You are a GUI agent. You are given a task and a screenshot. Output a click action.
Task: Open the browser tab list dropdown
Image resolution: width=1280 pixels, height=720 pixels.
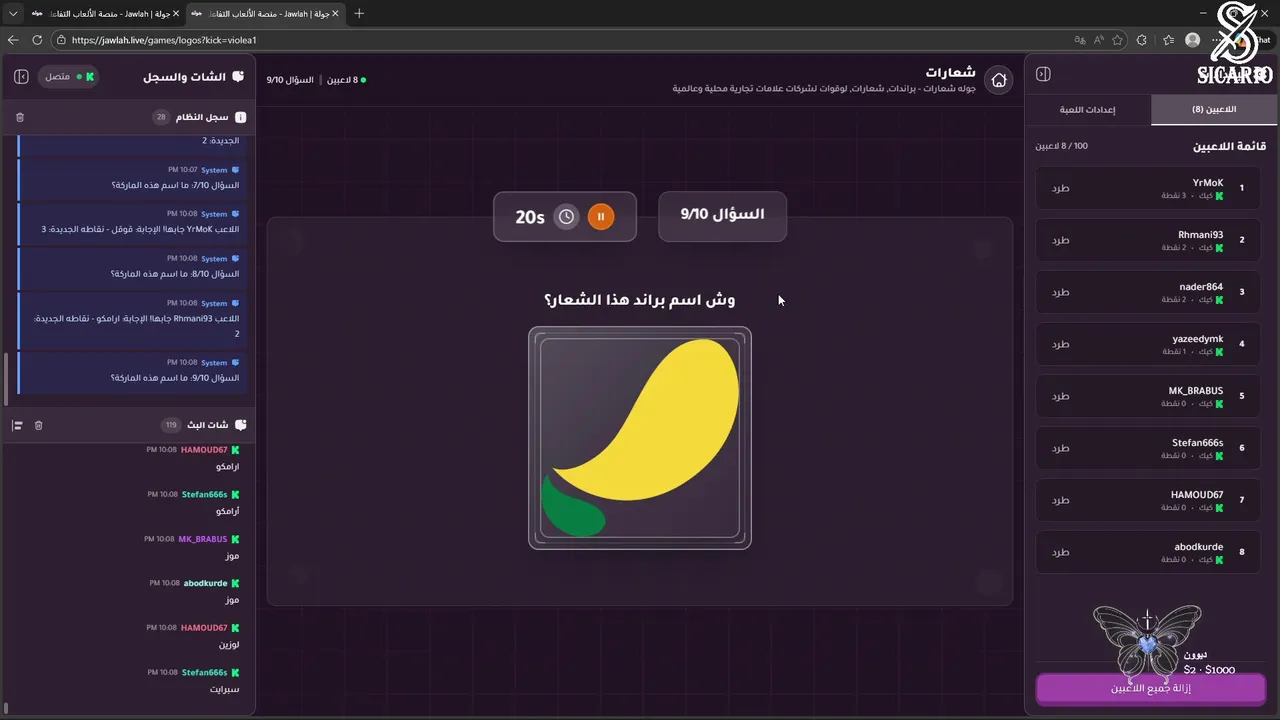coord(13,13)
